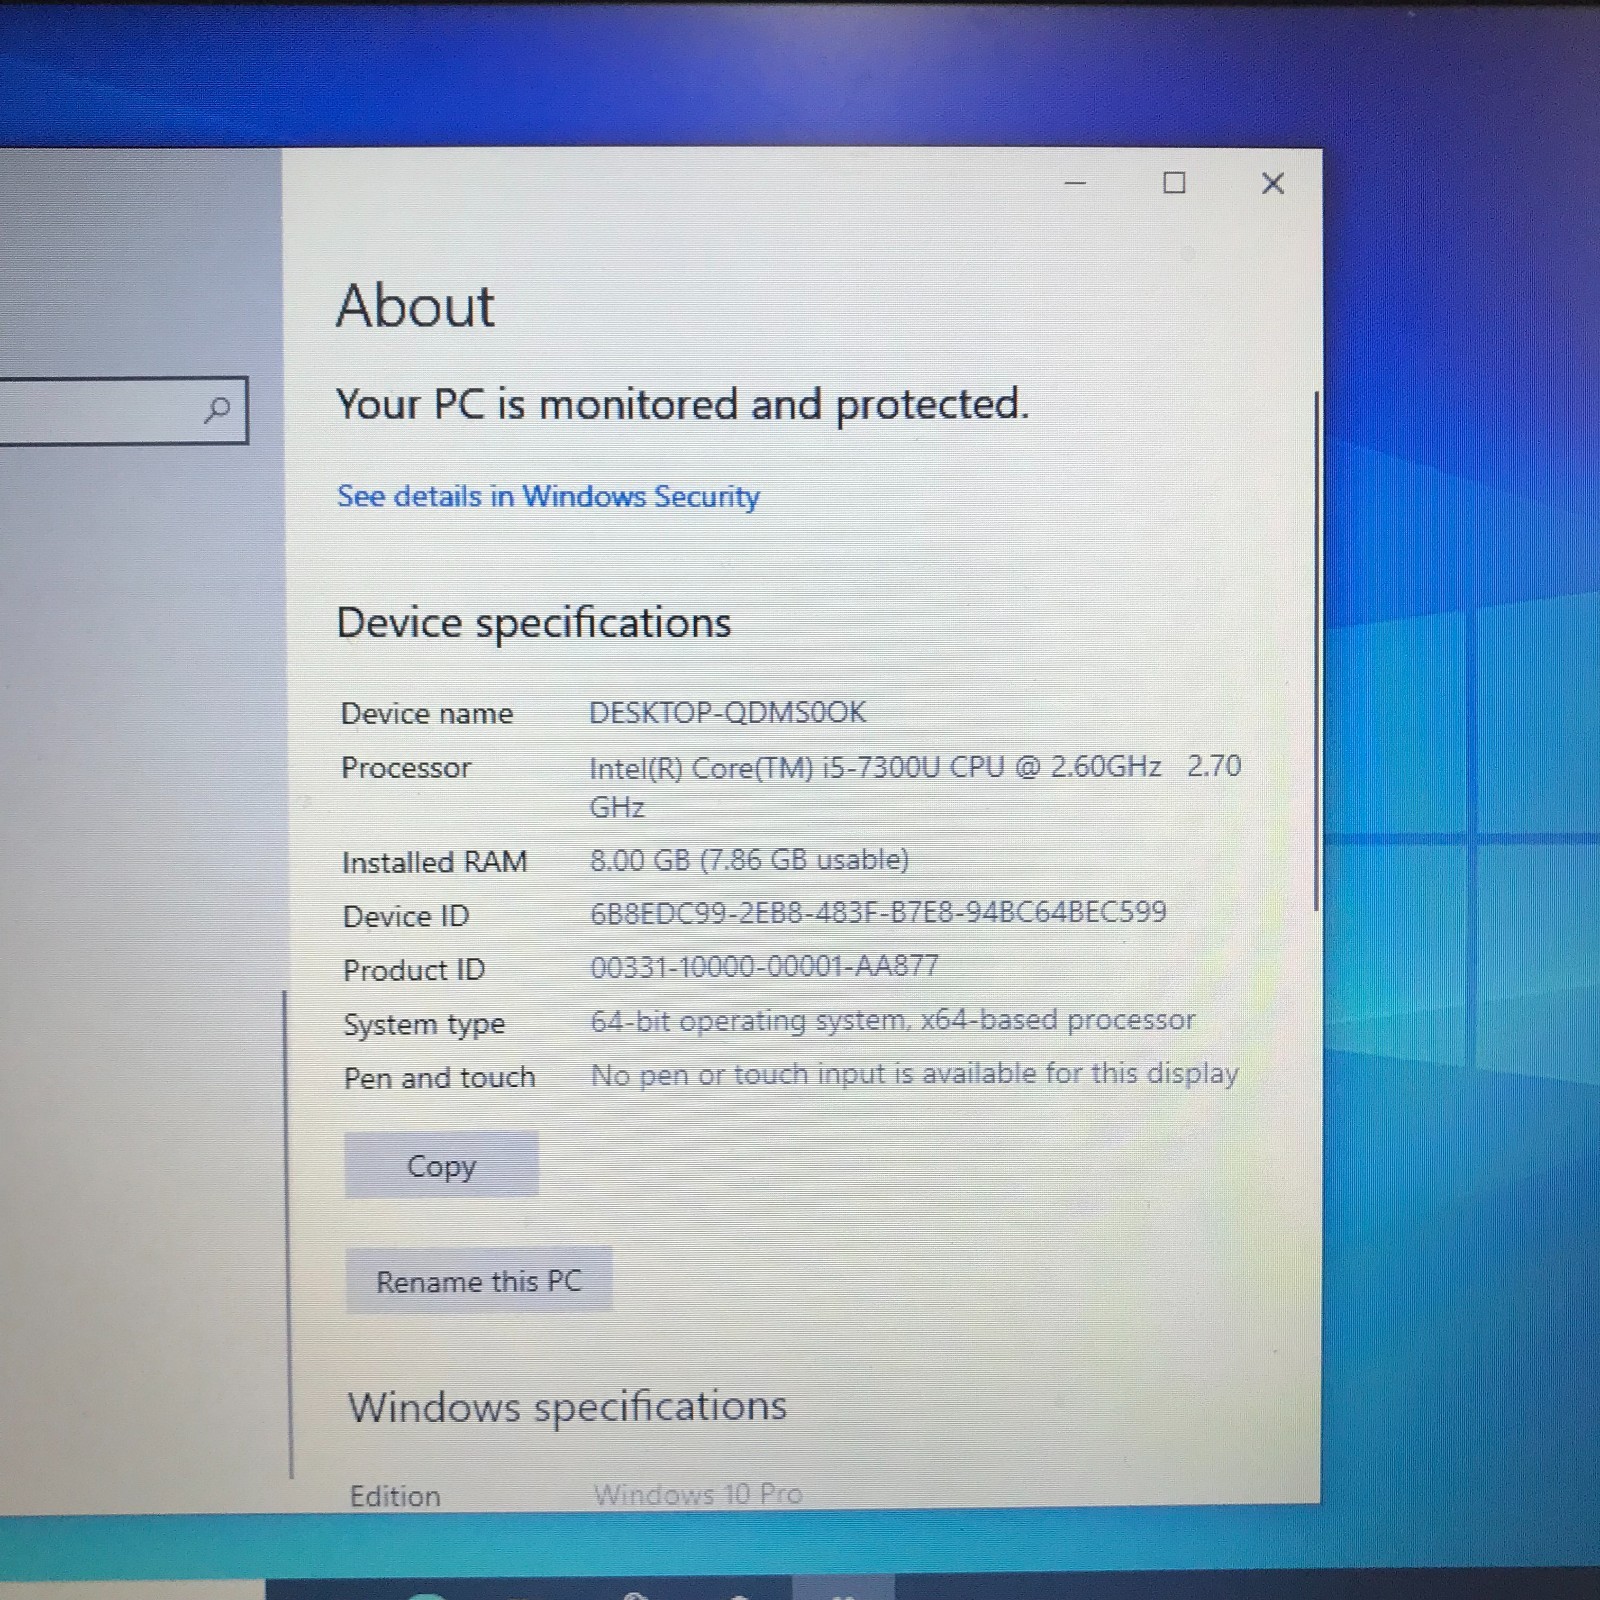This screenshot has width=1600, height=1600.
Task: Click the Device specifications heading
Action: point(534,623)
